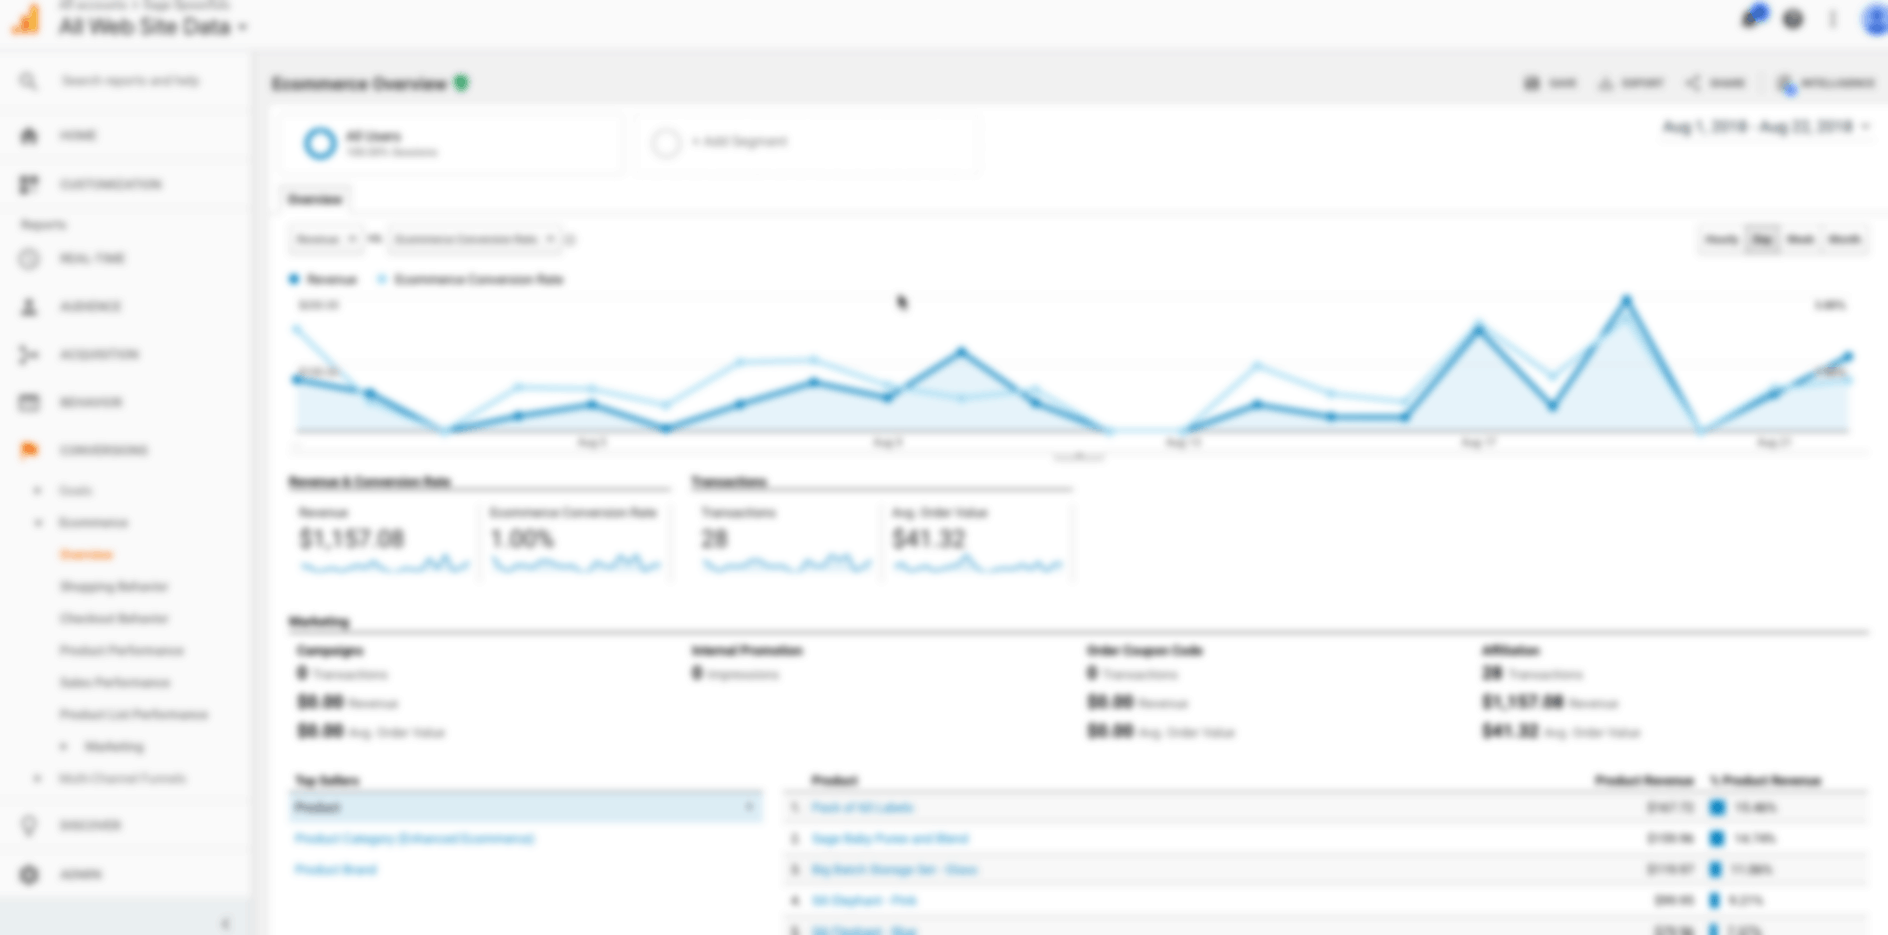Switch graph granularity to Week
Screen dimensions: 1888x935
pyautogui.click(x=1800, y=239)
